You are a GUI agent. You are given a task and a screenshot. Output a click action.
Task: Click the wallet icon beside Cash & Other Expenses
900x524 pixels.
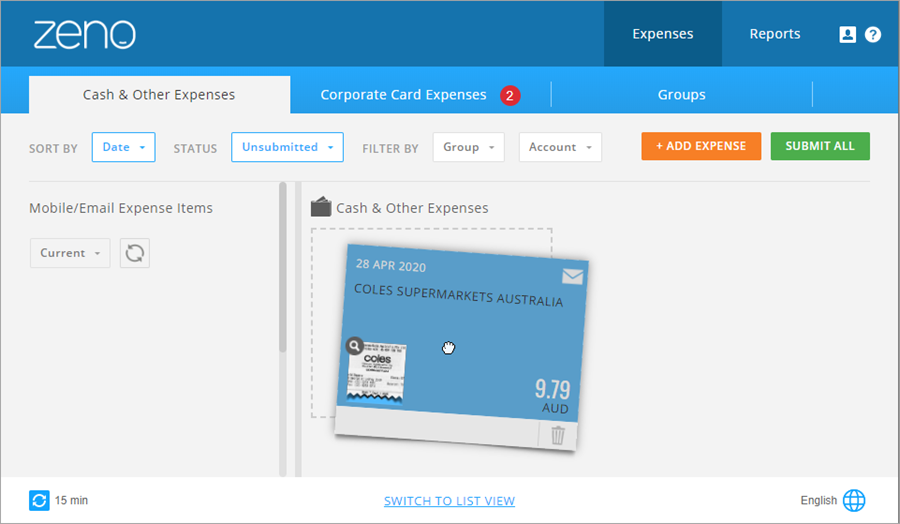[321, 207]
